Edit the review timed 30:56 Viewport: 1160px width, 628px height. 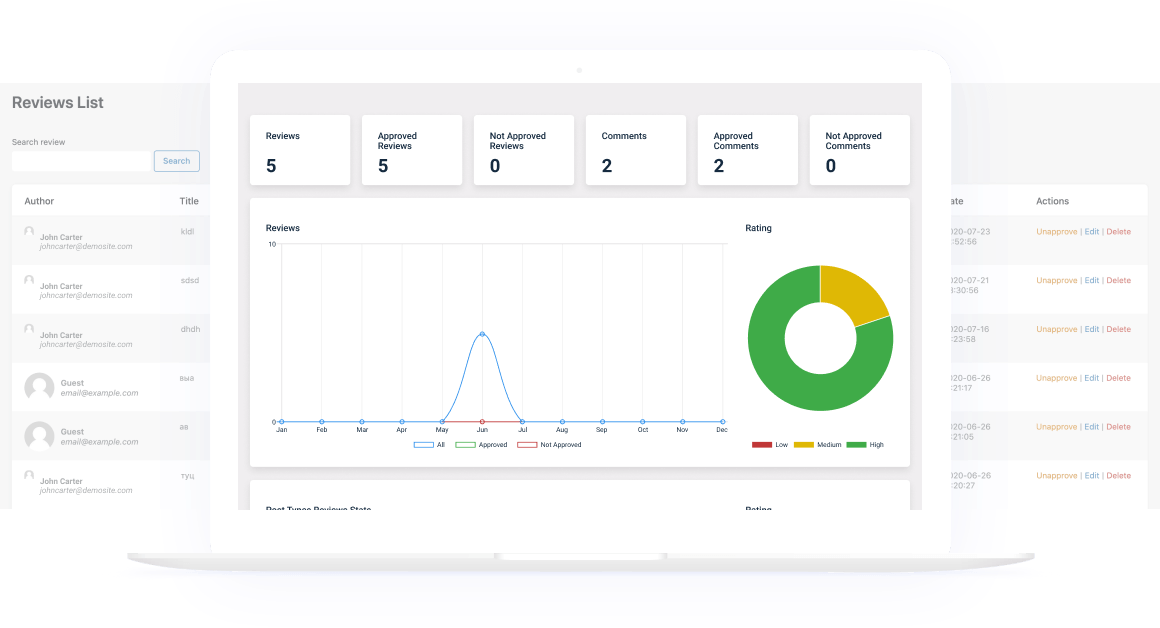pos(1092,280)
